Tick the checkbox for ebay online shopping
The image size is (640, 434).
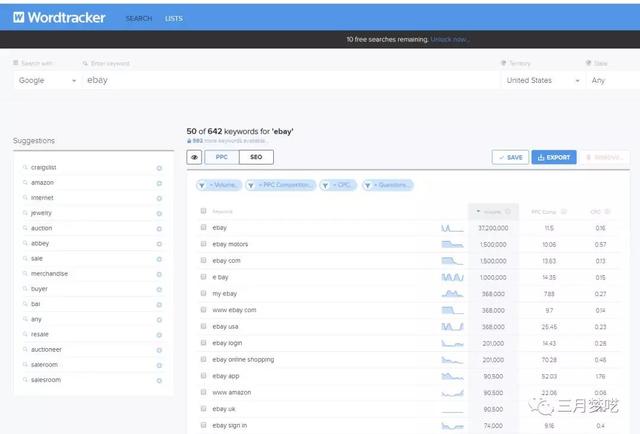[x=203, y=359]
